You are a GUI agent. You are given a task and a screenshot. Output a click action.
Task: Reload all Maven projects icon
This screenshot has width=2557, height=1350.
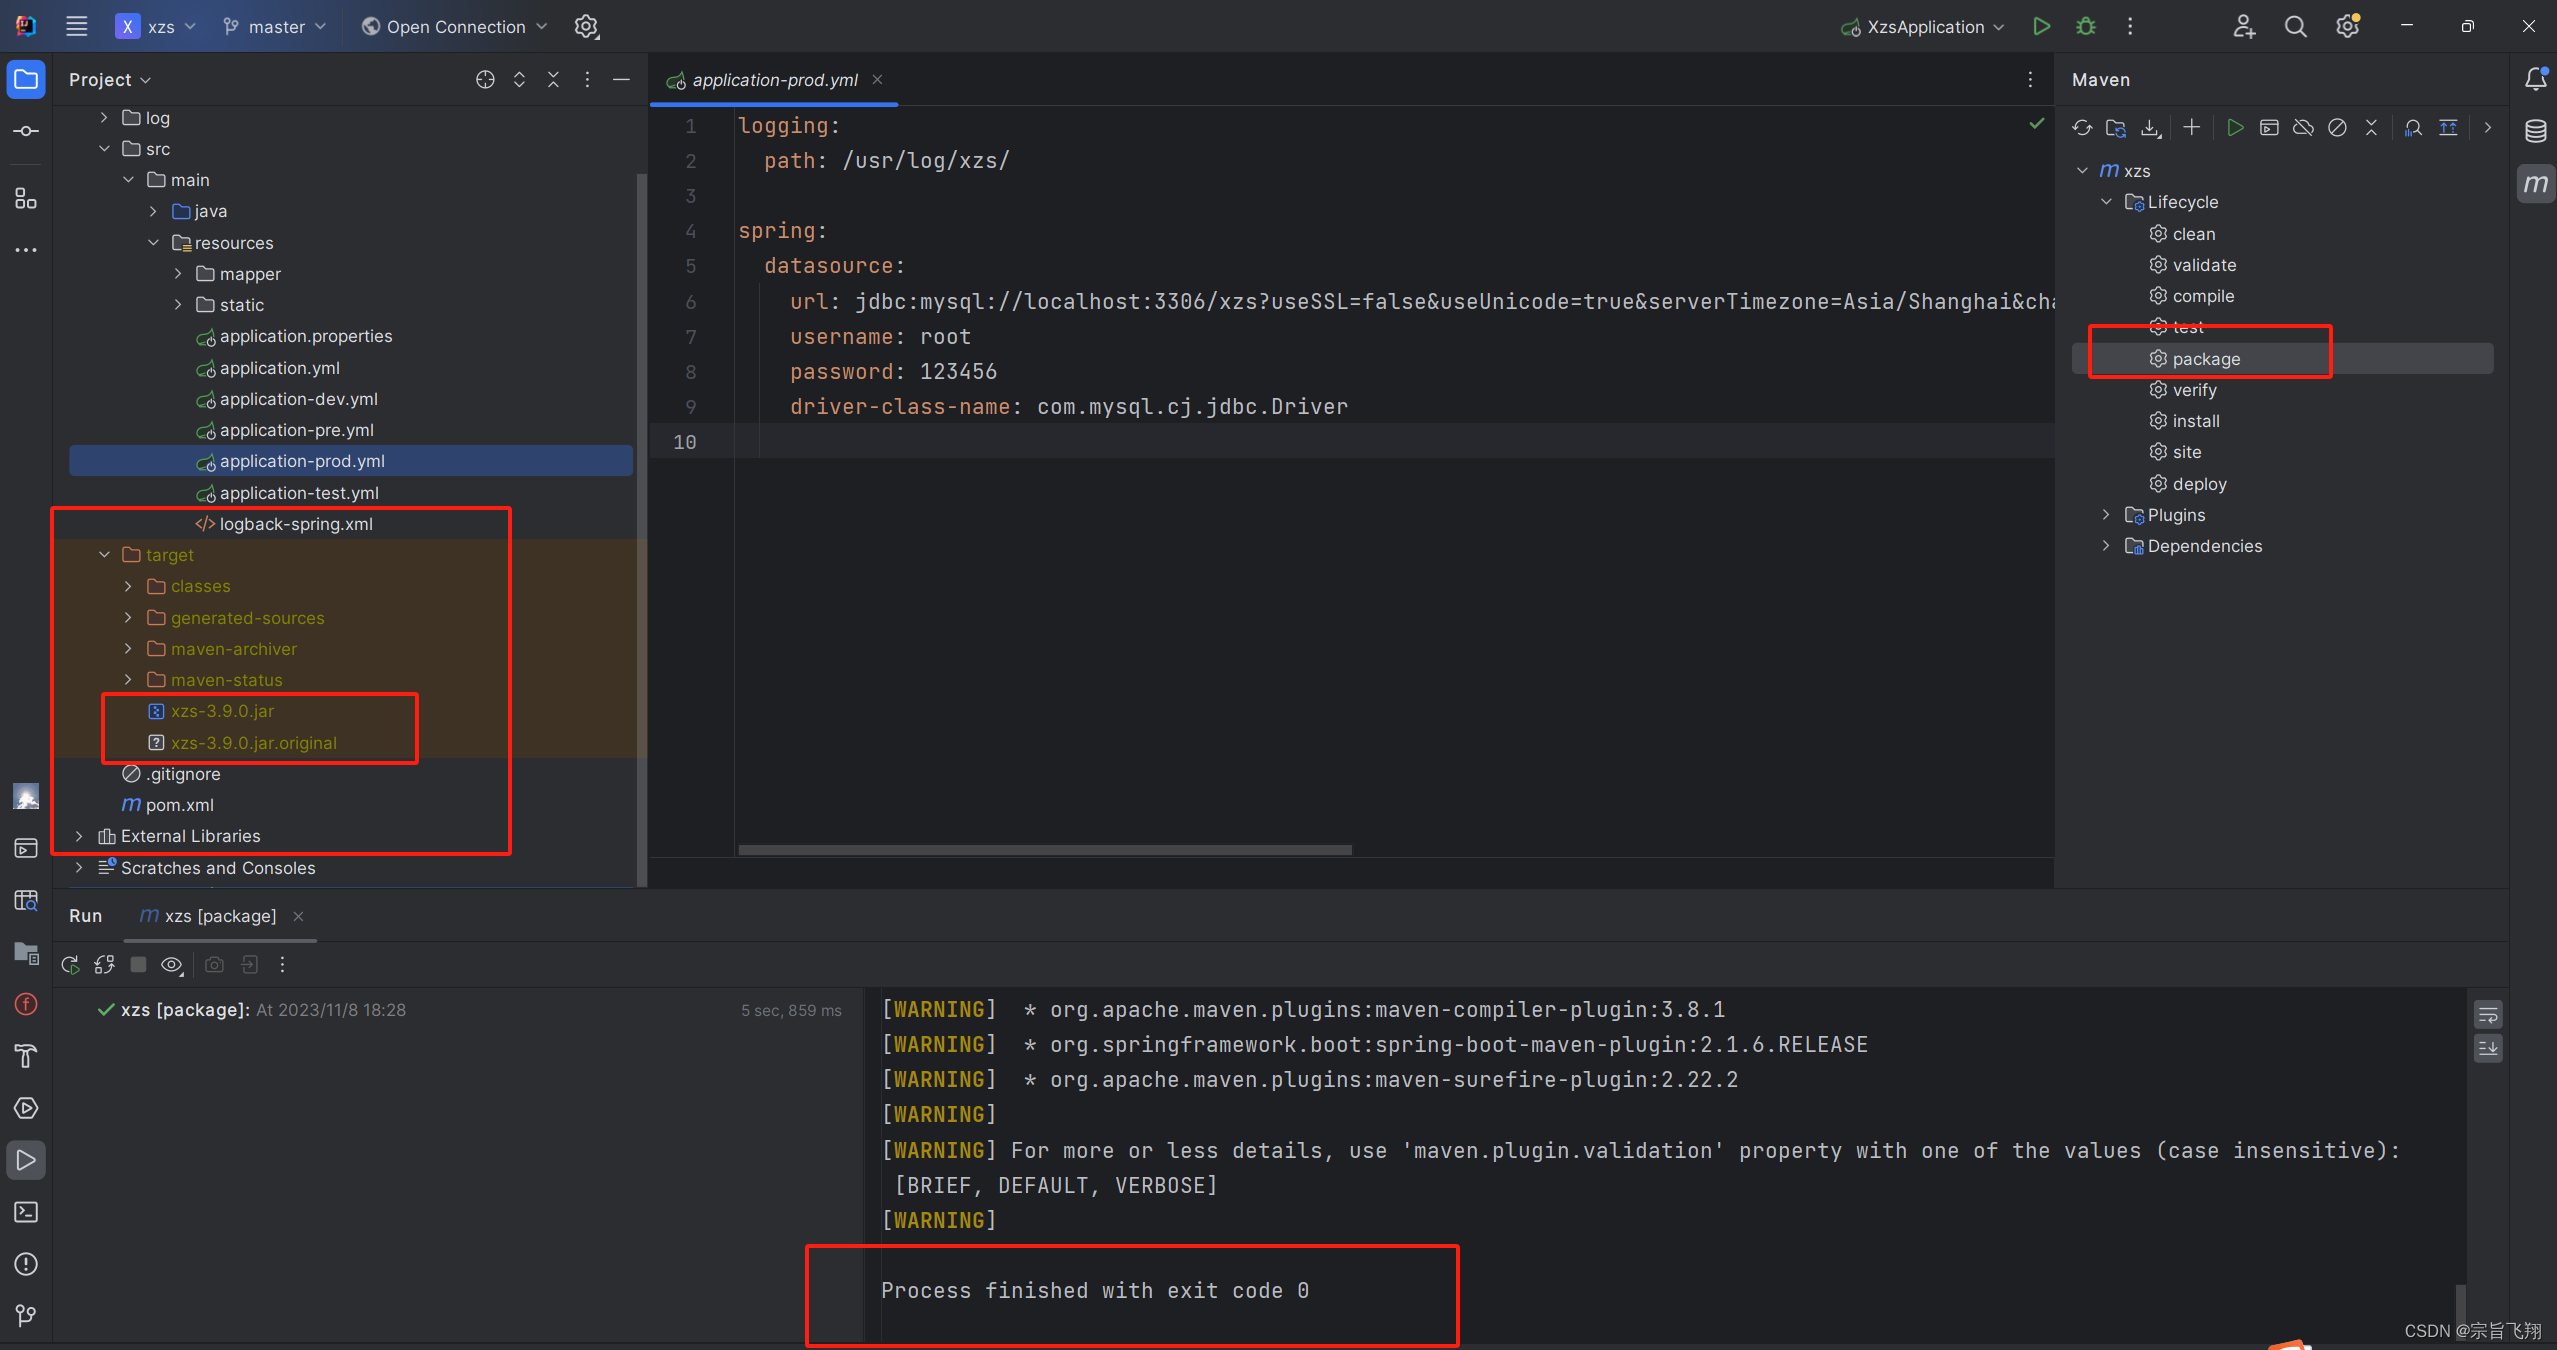(2082, 128)
